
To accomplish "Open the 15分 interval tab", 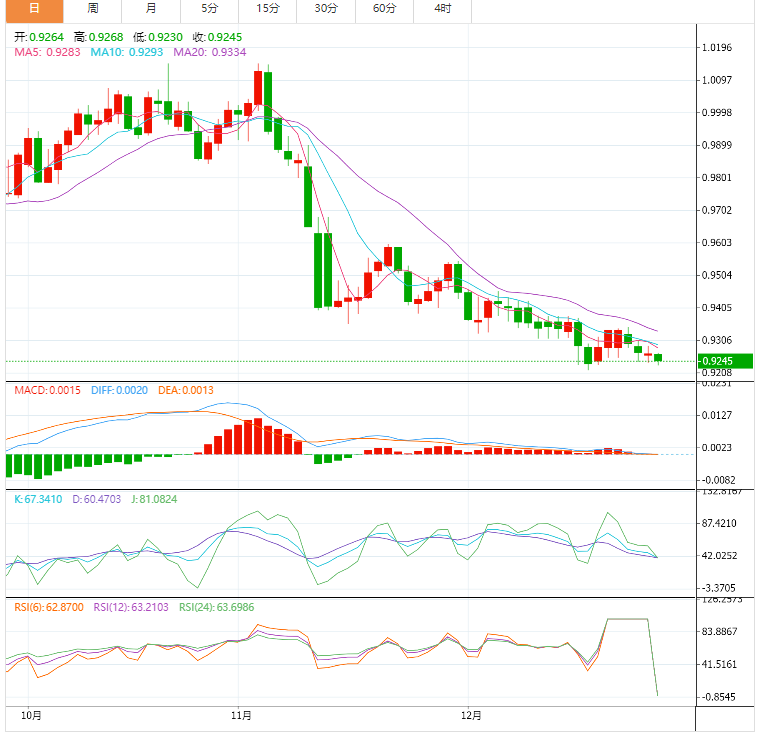I will pos(268,9).
